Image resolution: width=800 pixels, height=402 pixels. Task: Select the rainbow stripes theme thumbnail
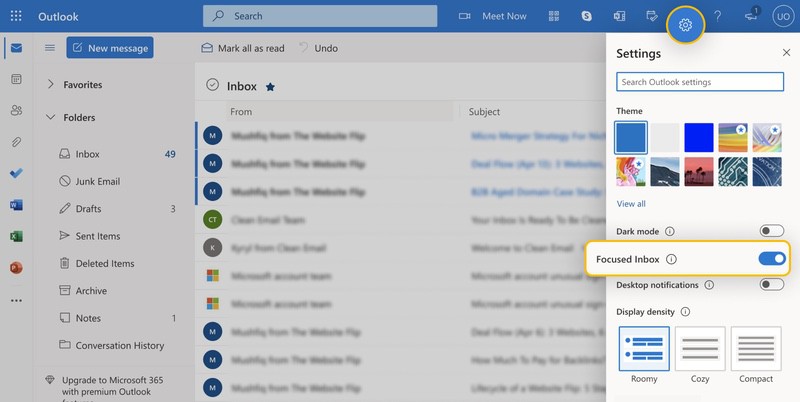733,137
